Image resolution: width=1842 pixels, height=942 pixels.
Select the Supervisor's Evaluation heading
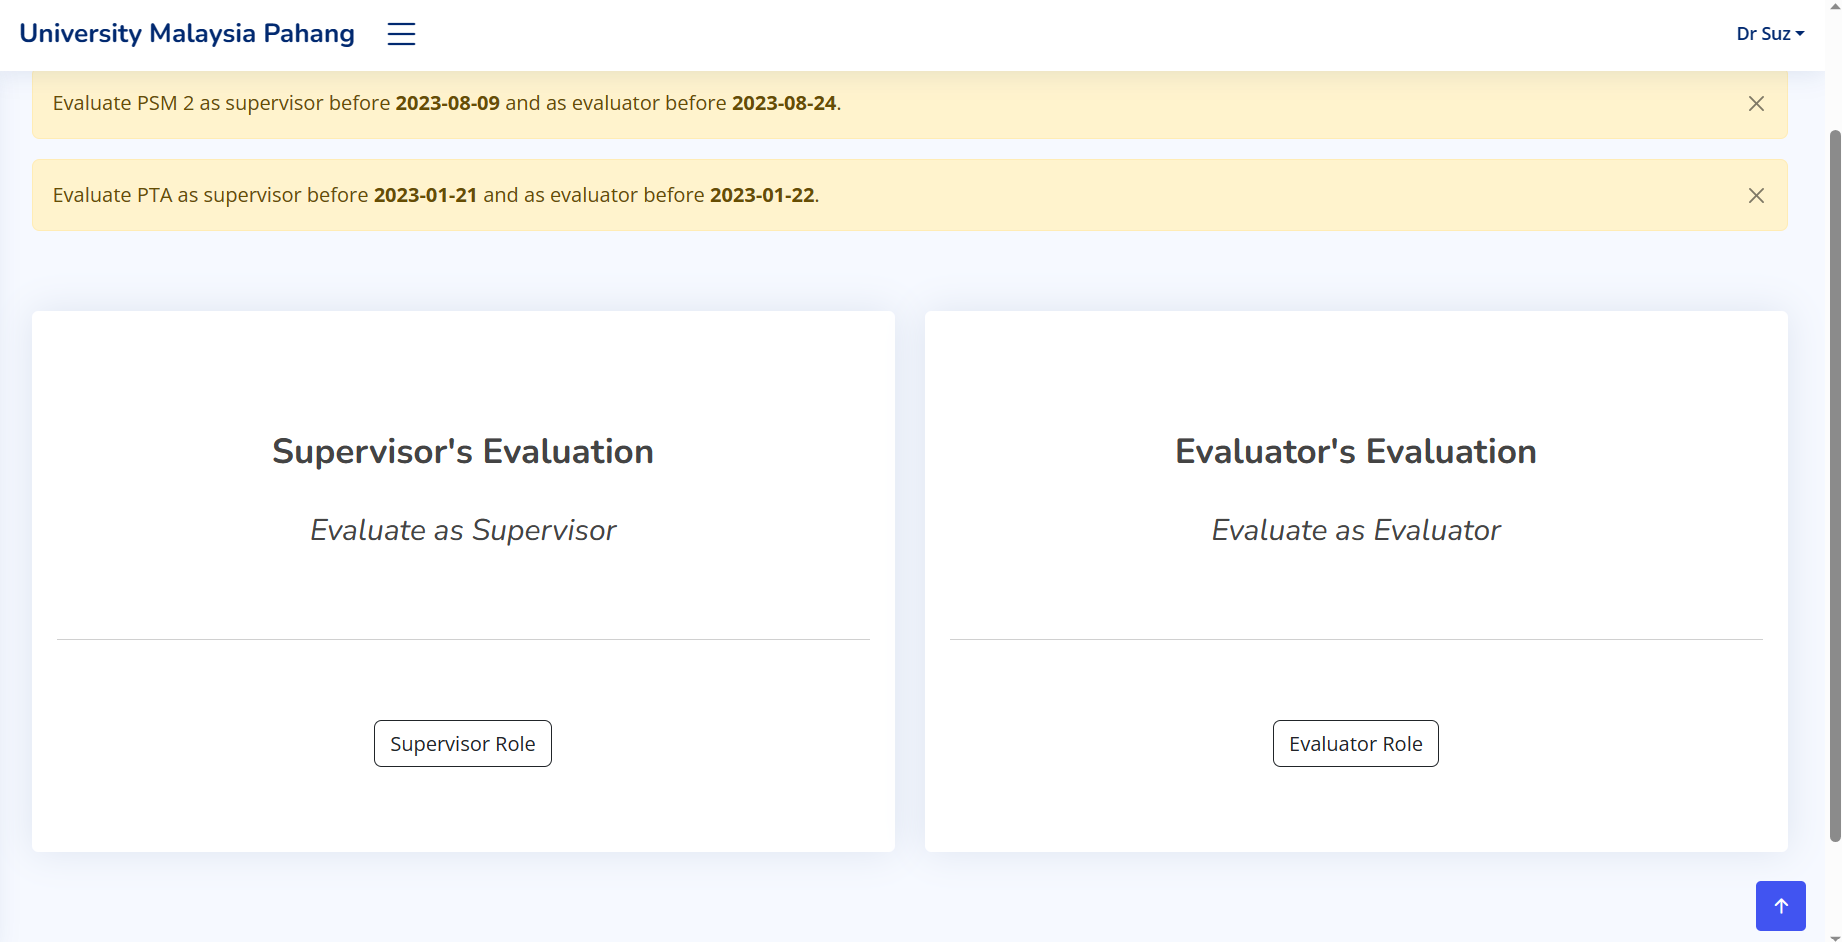tap(462, 452)
